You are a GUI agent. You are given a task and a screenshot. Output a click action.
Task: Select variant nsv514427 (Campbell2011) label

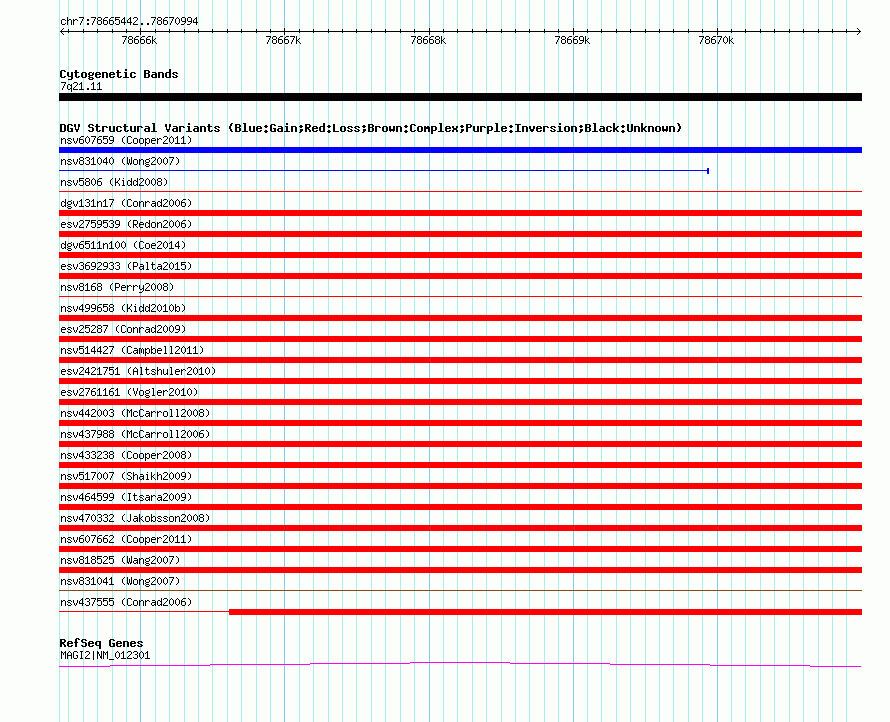(x=132, y=350)
